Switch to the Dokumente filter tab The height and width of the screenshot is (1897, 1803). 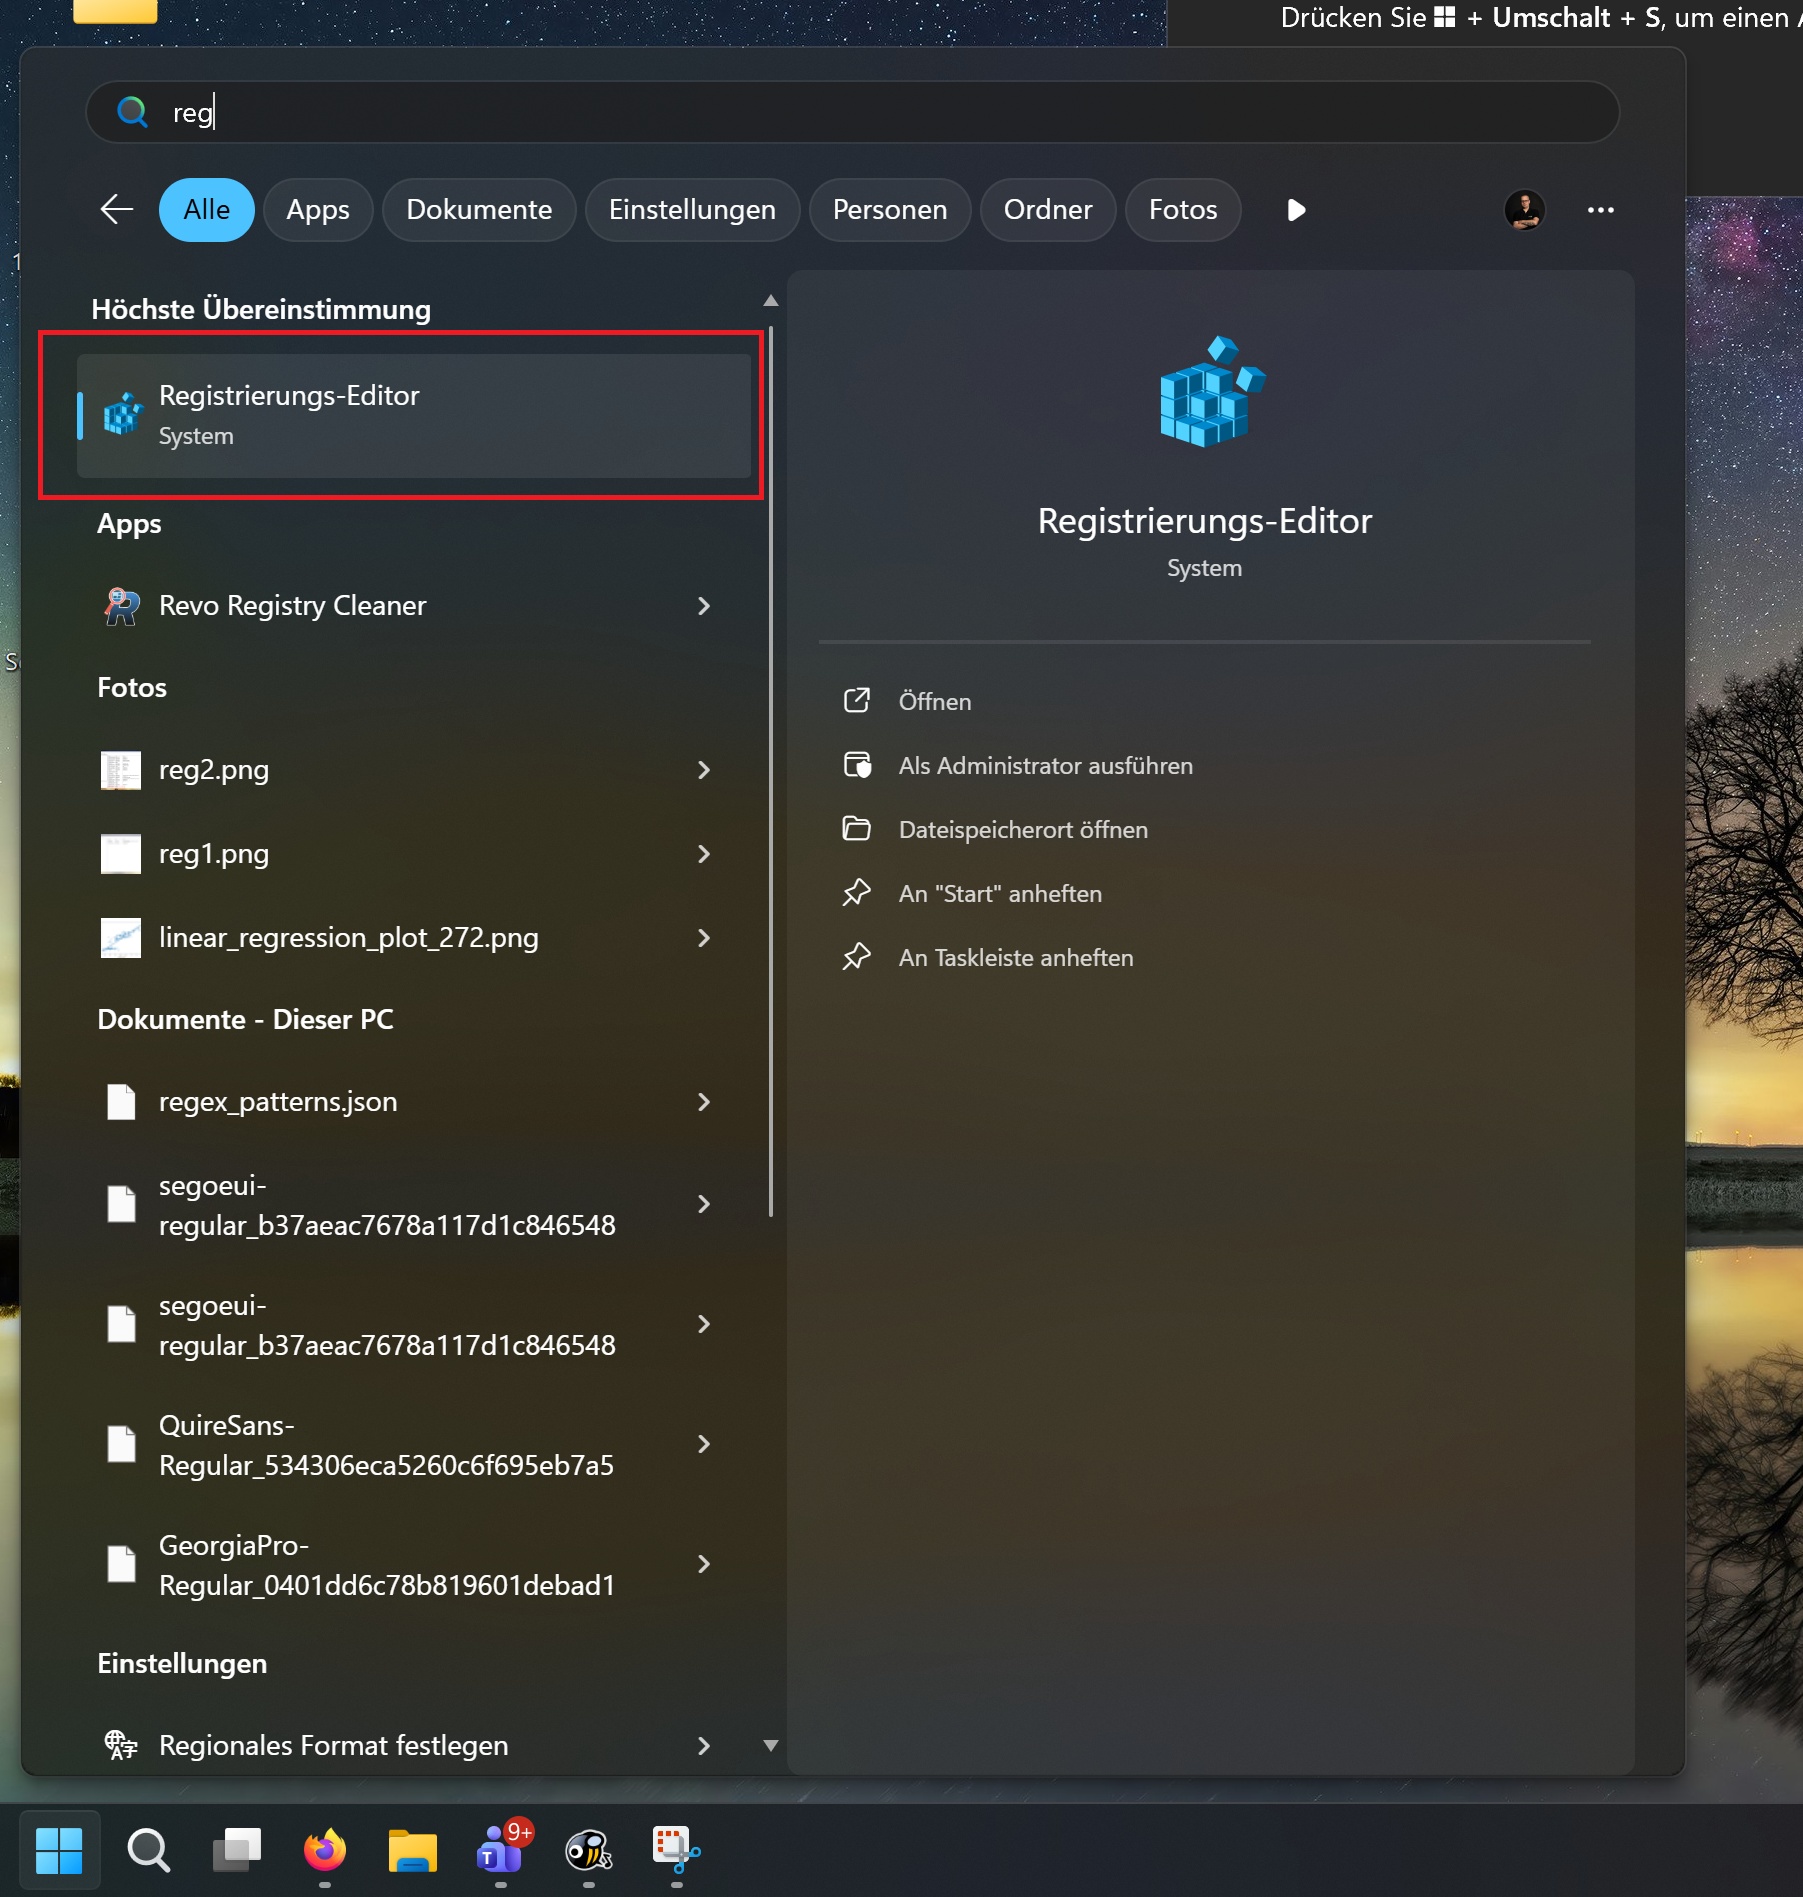pos(479,210)
